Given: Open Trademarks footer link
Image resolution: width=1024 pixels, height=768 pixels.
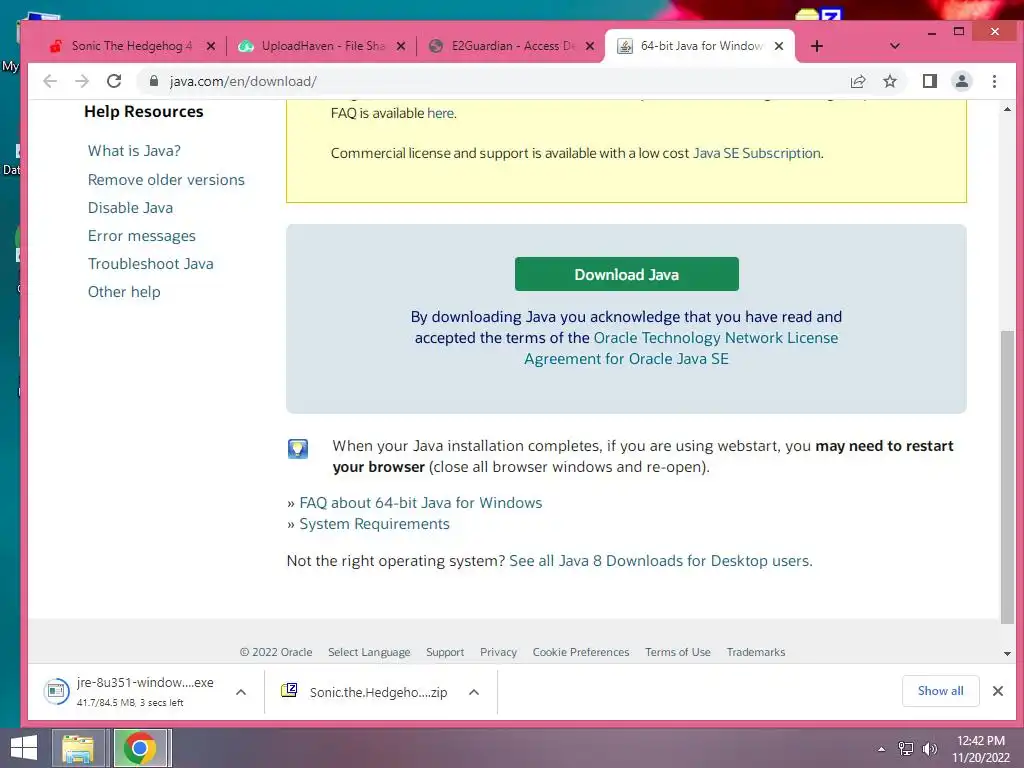Looking at the screenshot, I should click(756, 652).
